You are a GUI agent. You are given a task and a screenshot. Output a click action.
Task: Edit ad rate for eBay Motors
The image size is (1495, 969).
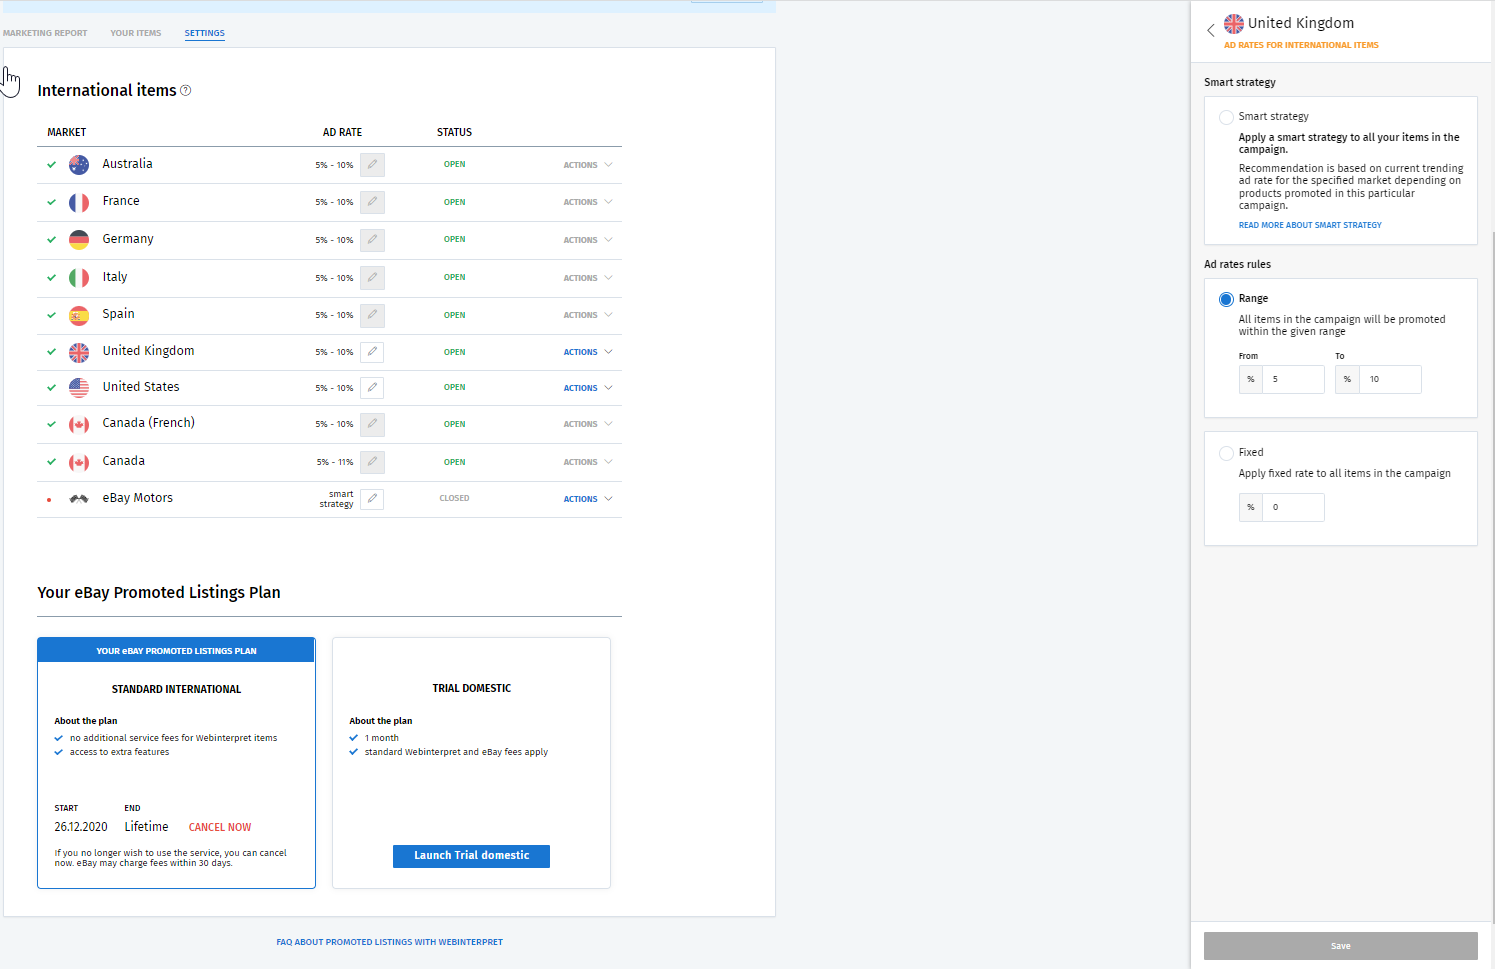pos(372,498)
